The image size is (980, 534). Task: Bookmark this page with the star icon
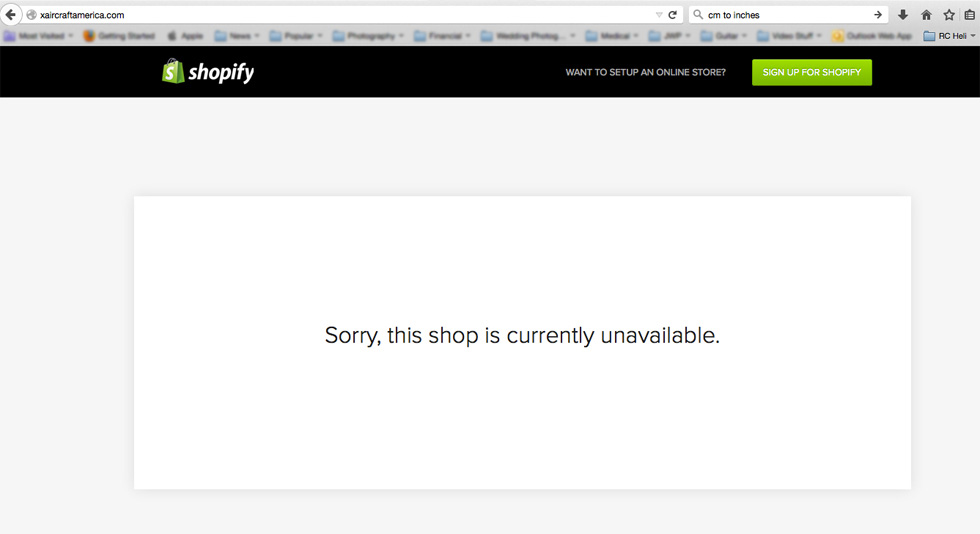[x=949, y=14]
